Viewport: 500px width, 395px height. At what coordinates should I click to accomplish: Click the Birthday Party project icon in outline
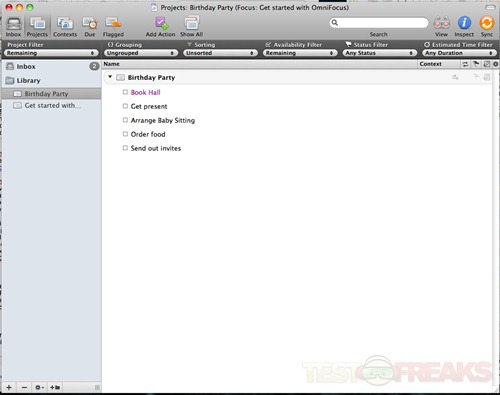click(120, 78)
